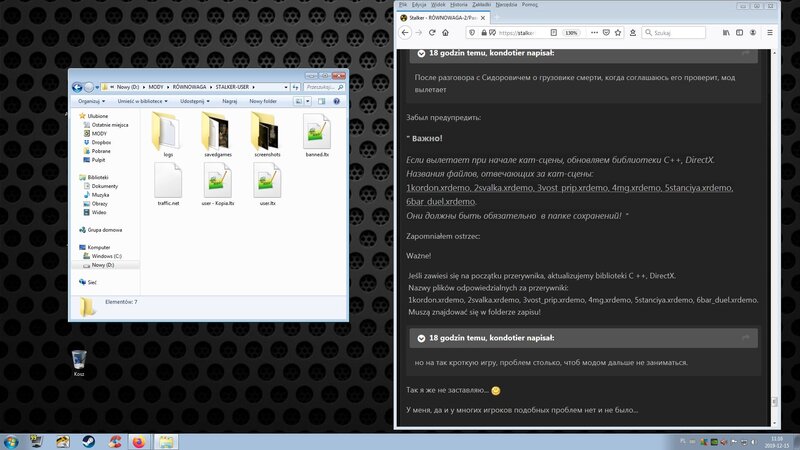This screenshot has width=800, height=450.
Task: Open the savedgames folder
Action: tap(216, 132)
